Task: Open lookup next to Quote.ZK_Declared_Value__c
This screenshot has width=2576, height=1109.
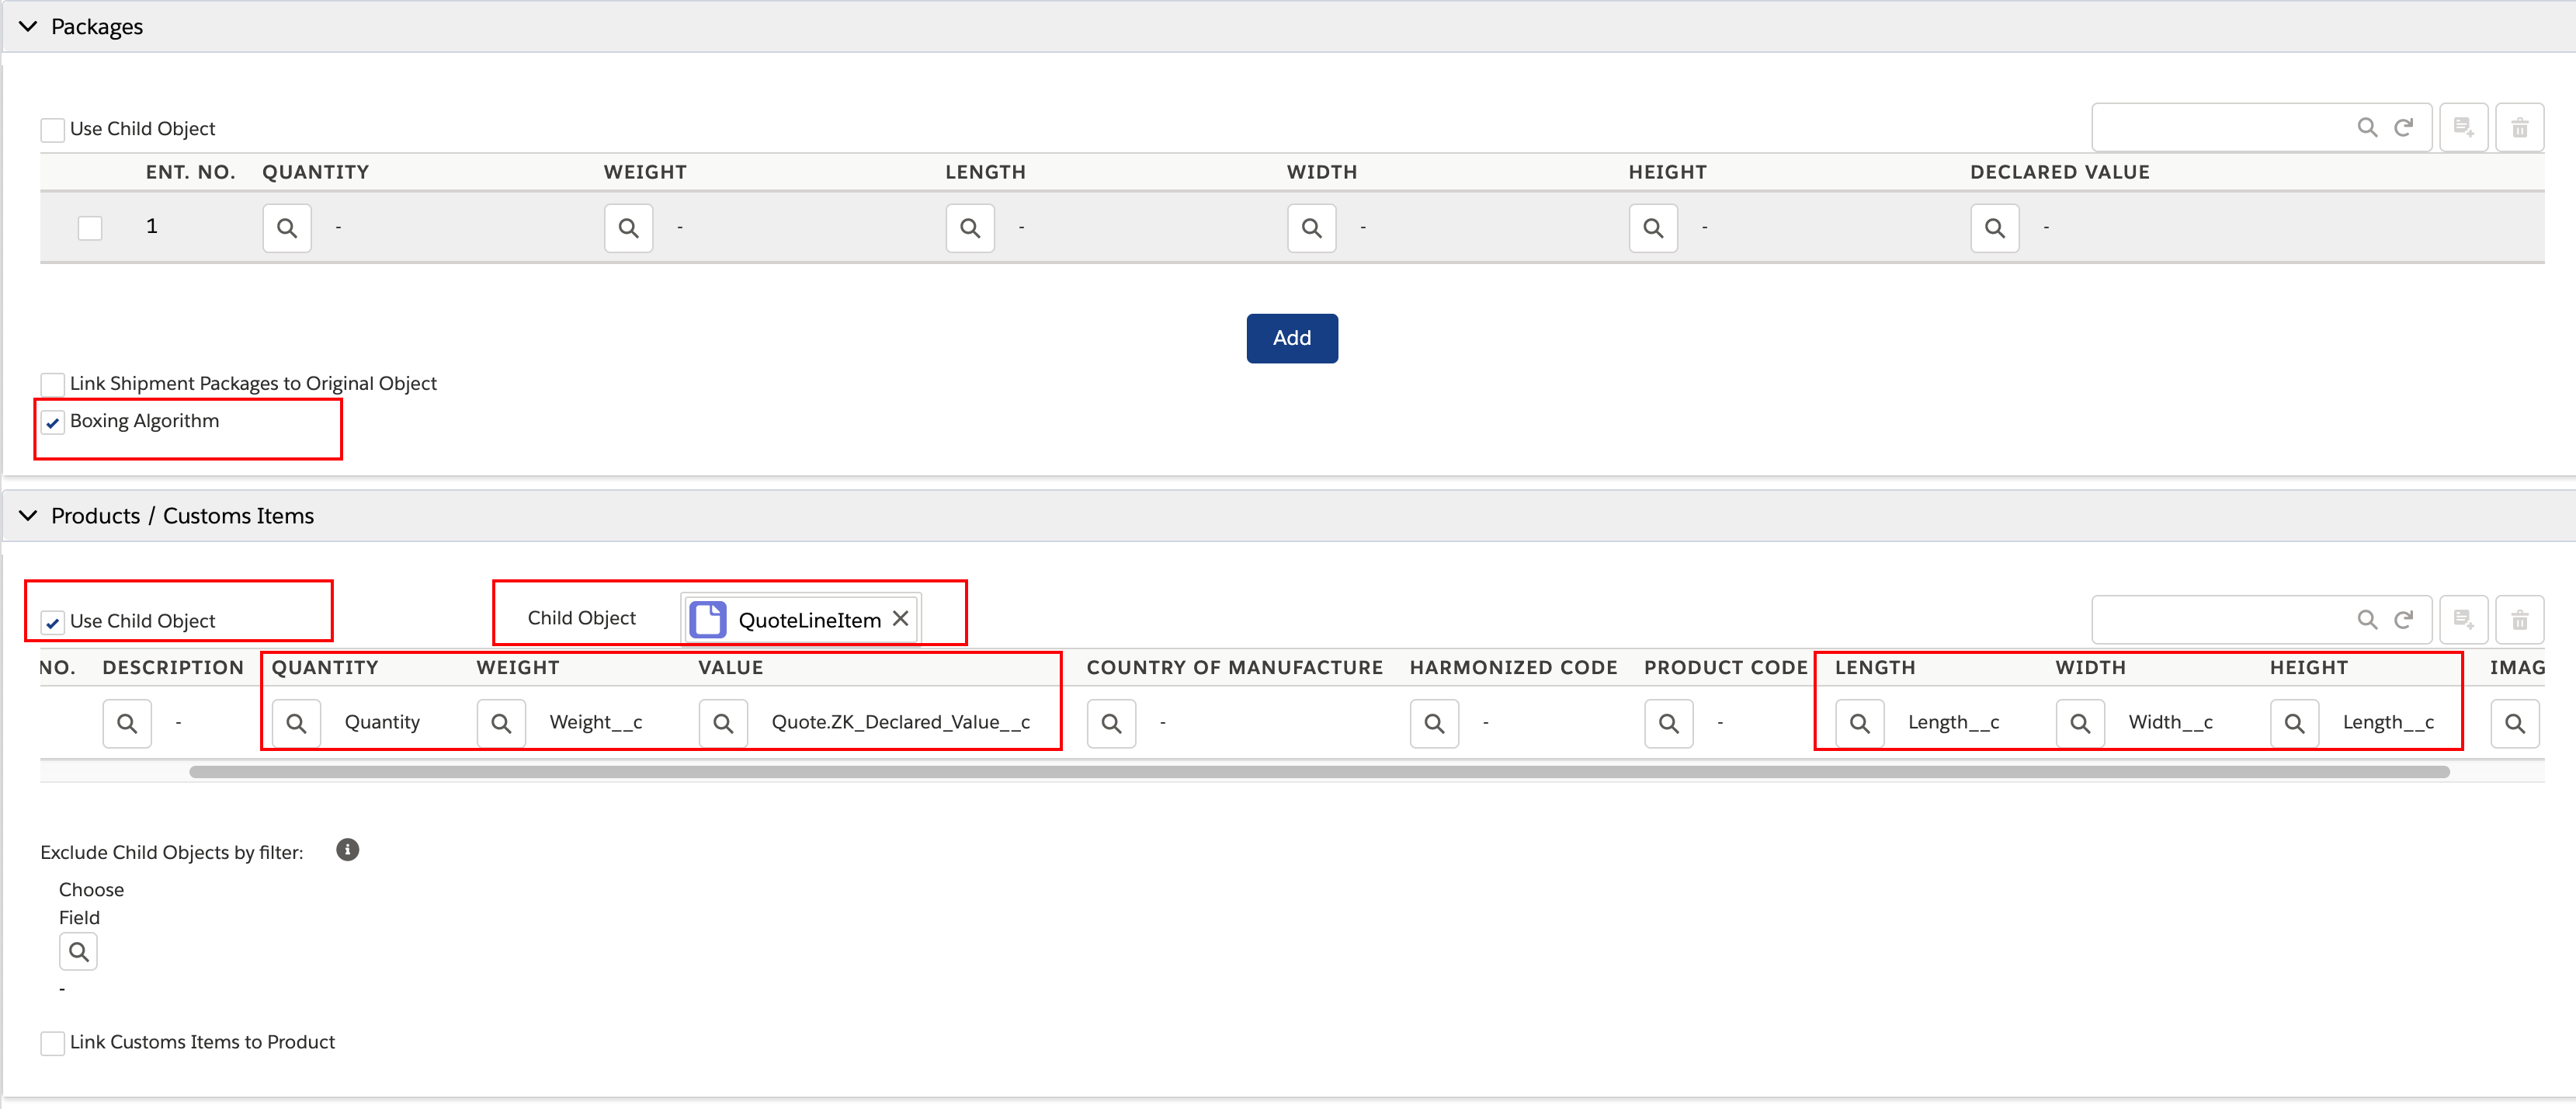Action: [723, 723]
